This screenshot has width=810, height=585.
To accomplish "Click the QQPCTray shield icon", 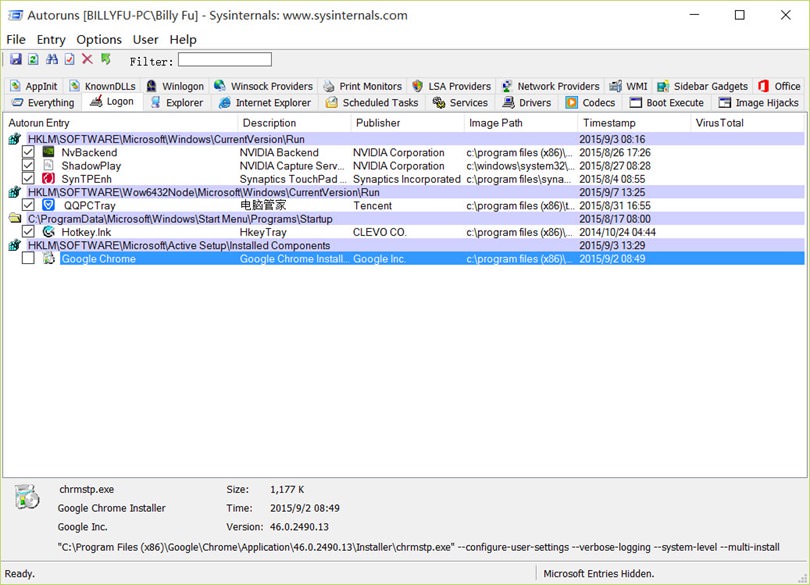I will [x=48, y=205].
